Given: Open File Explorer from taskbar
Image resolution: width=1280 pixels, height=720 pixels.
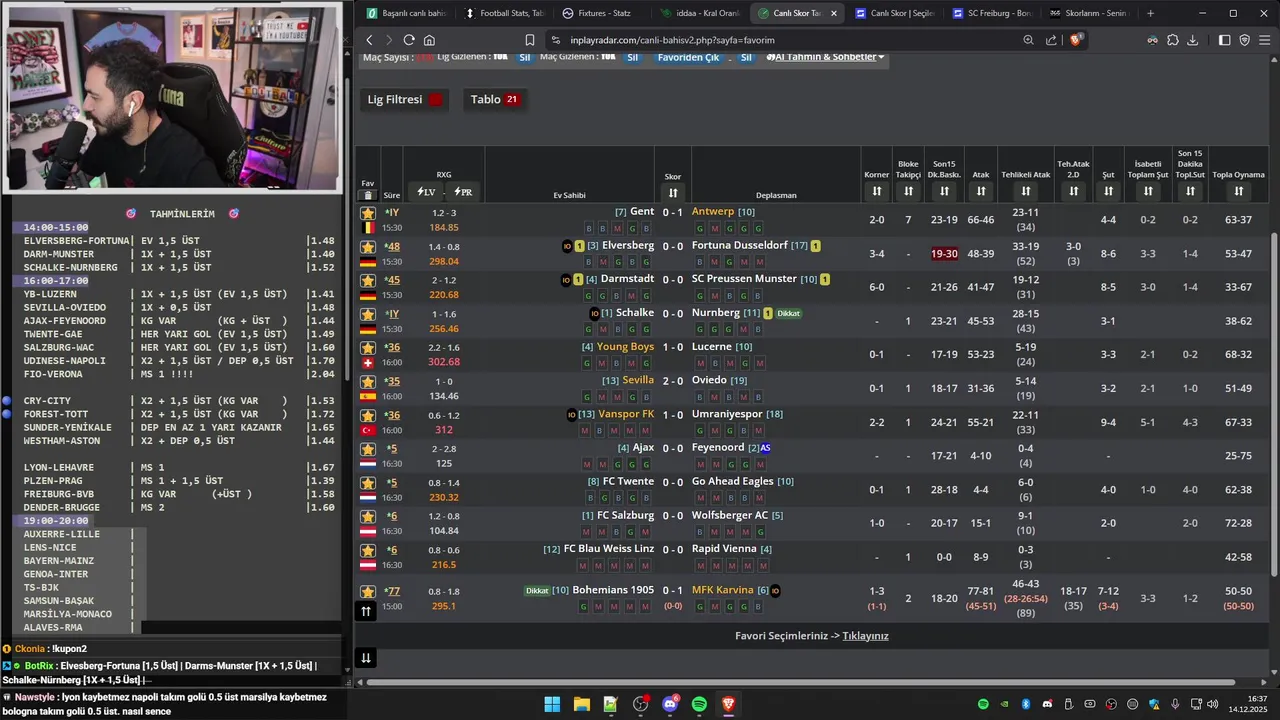Looking at the screenshot, I should [x=581, y=704].
